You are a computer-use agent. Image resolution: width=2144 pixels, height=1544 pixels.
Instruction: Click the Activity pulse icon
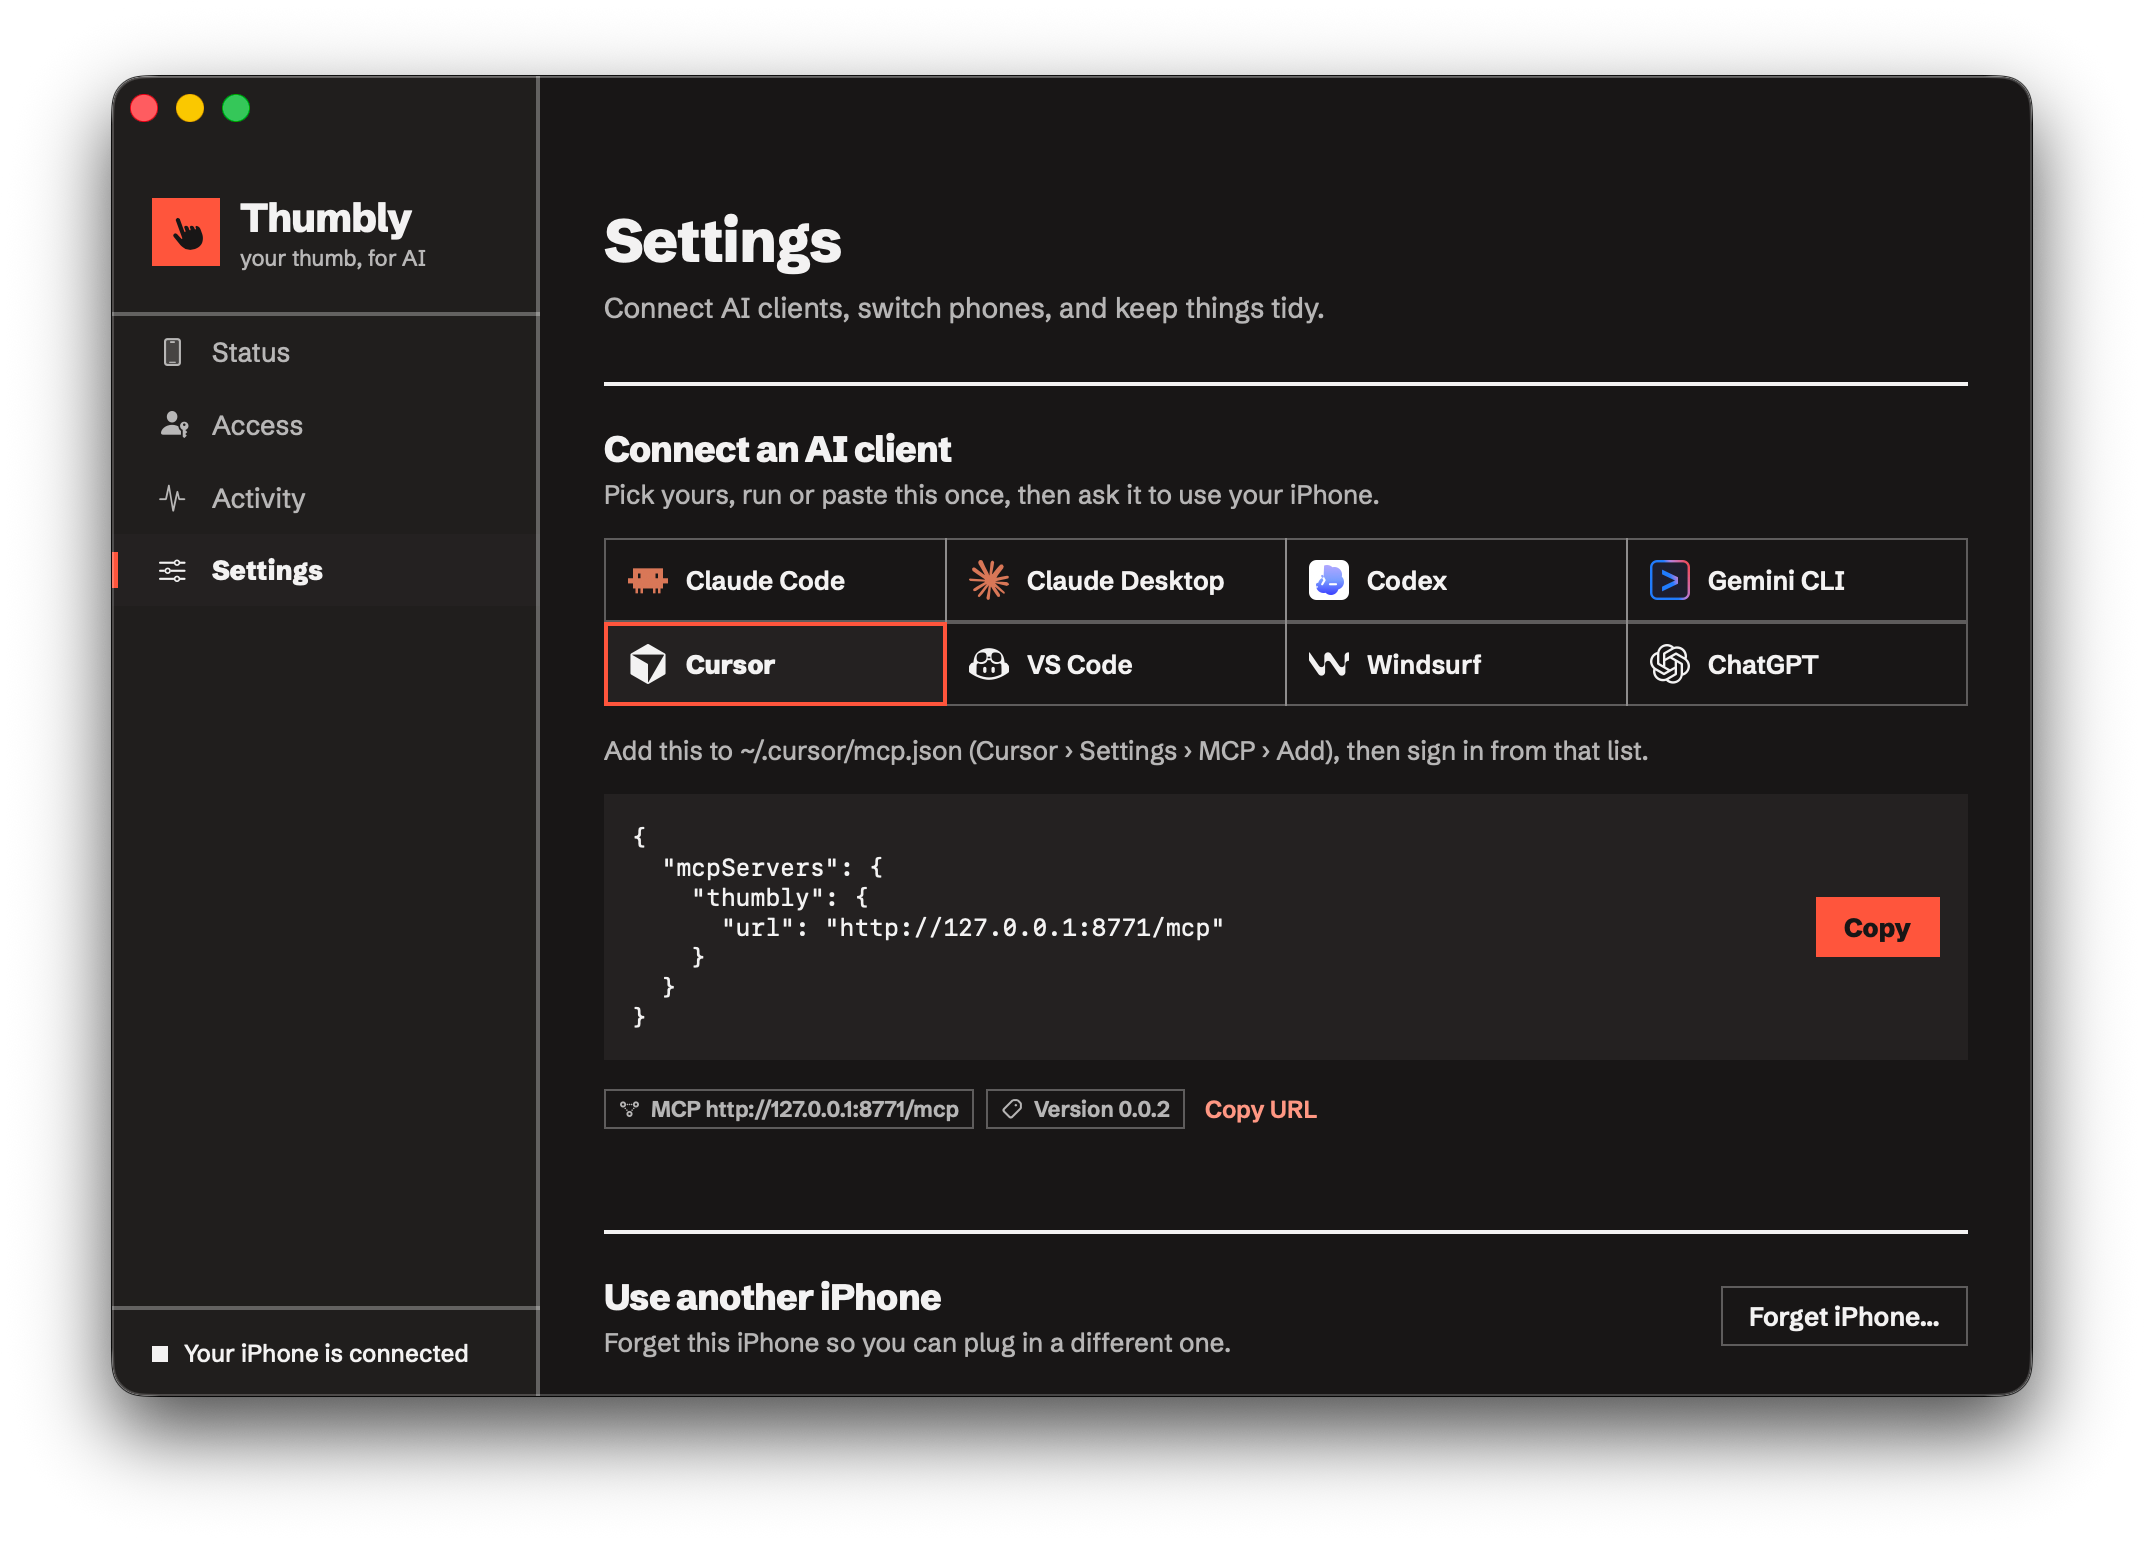click(x=172, y=498)
